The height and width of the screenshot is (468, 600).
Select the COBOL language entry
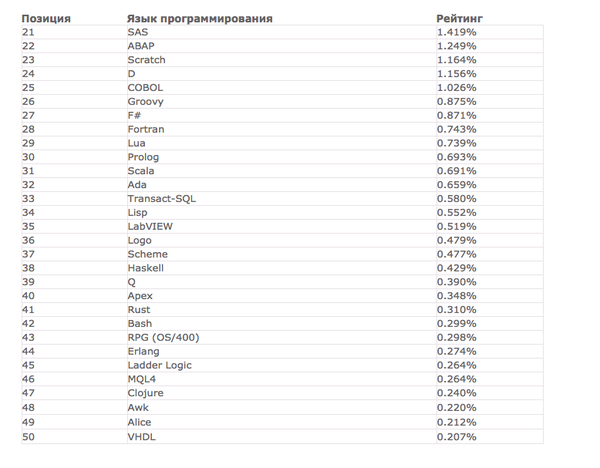coord(145,88)
